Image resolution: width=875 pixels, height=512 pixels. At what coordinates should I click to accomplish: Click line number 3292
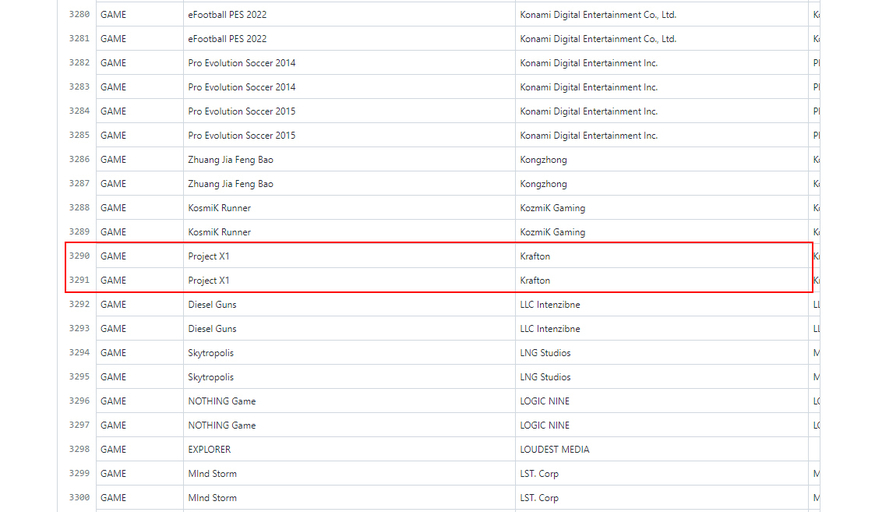79,304
